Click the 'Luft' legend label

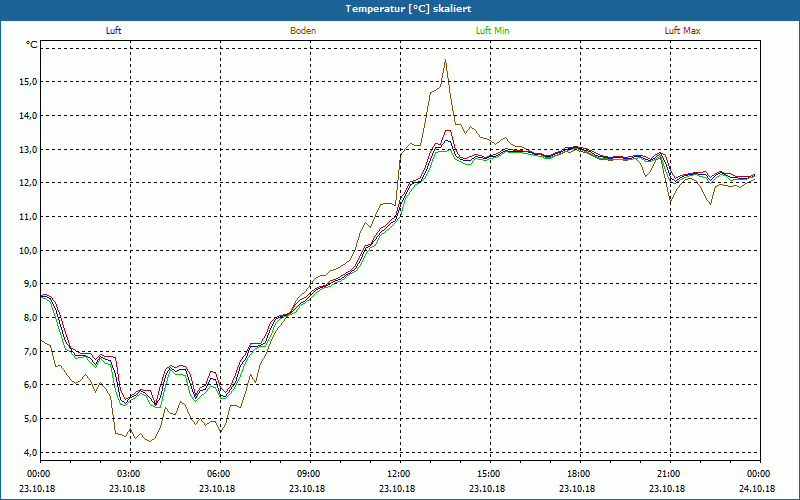coord(113,31)
